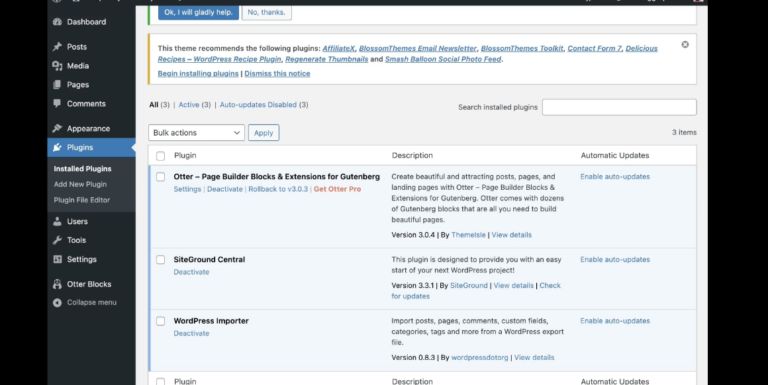The height and width of the screenshot is (385, 768).
Task: Click the Plugin column header at top
Action: [x=185, y=156]
